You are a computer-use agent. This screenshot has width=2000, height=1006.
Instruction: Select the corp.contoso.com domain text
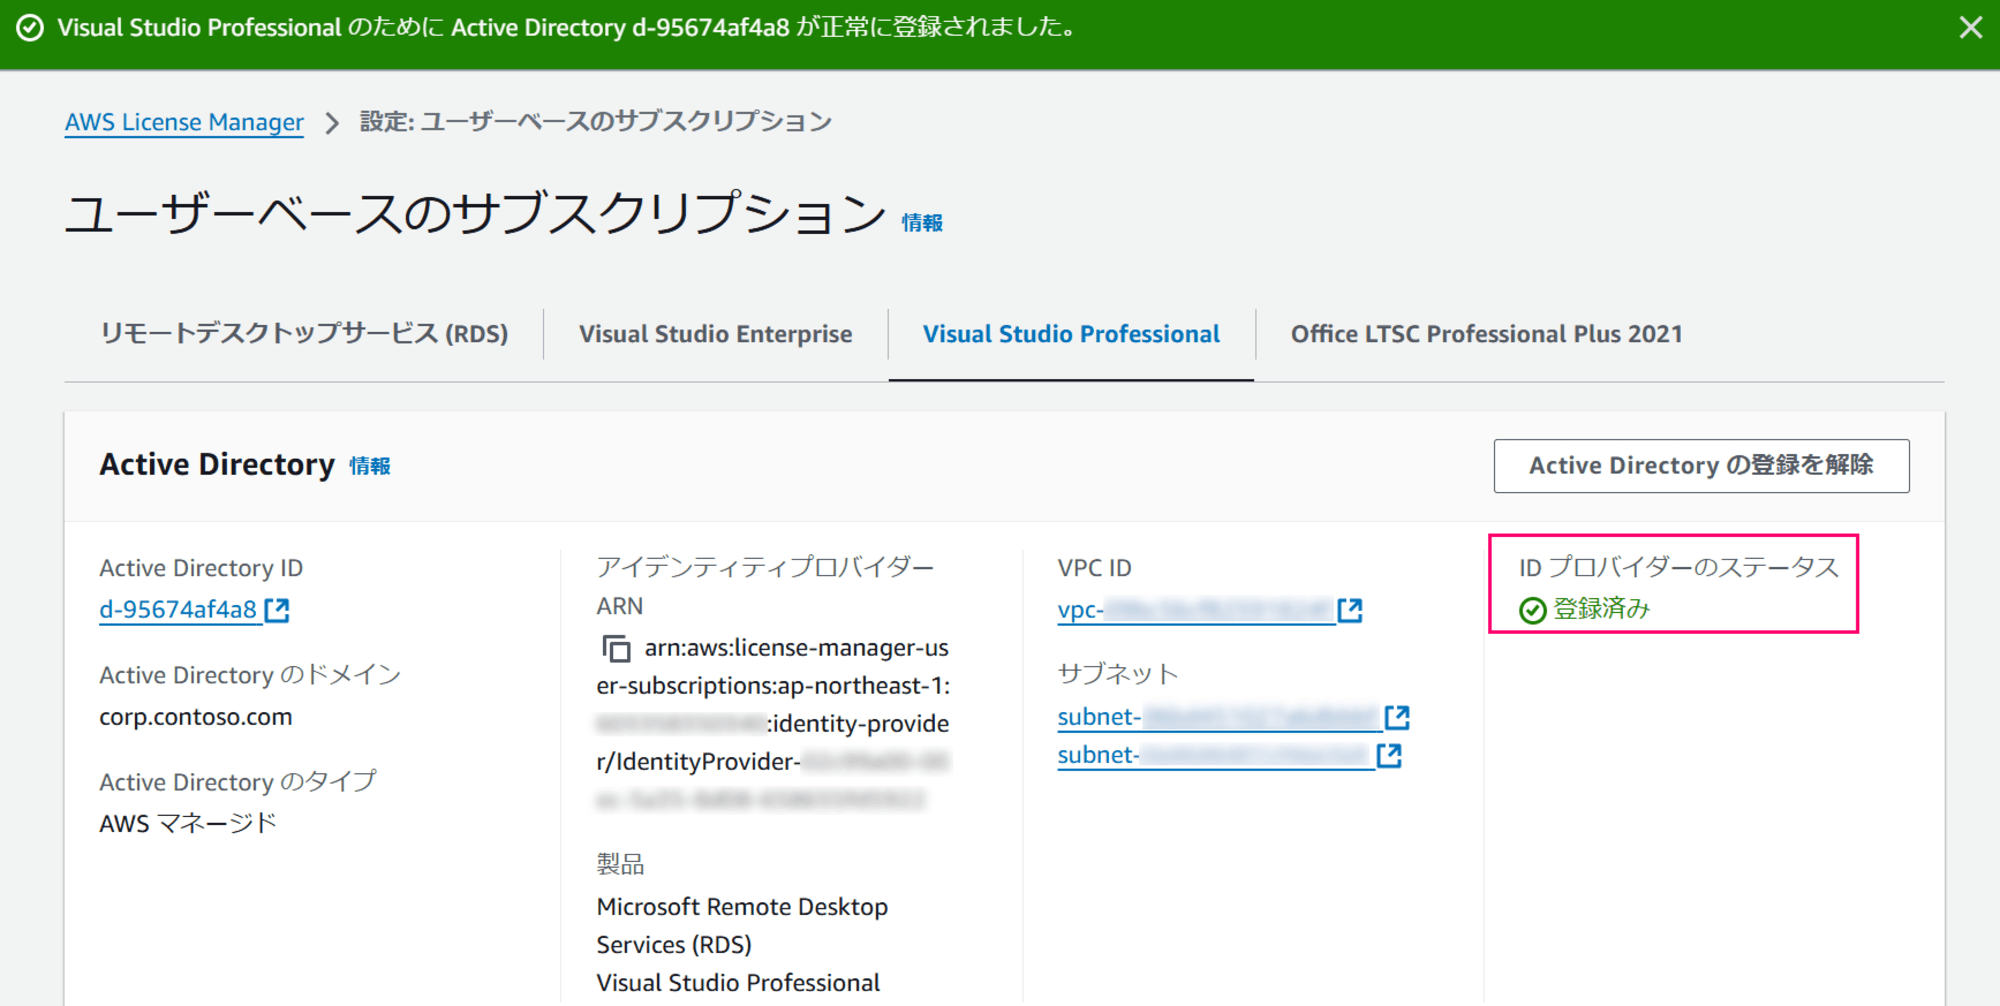click(196, 717)
